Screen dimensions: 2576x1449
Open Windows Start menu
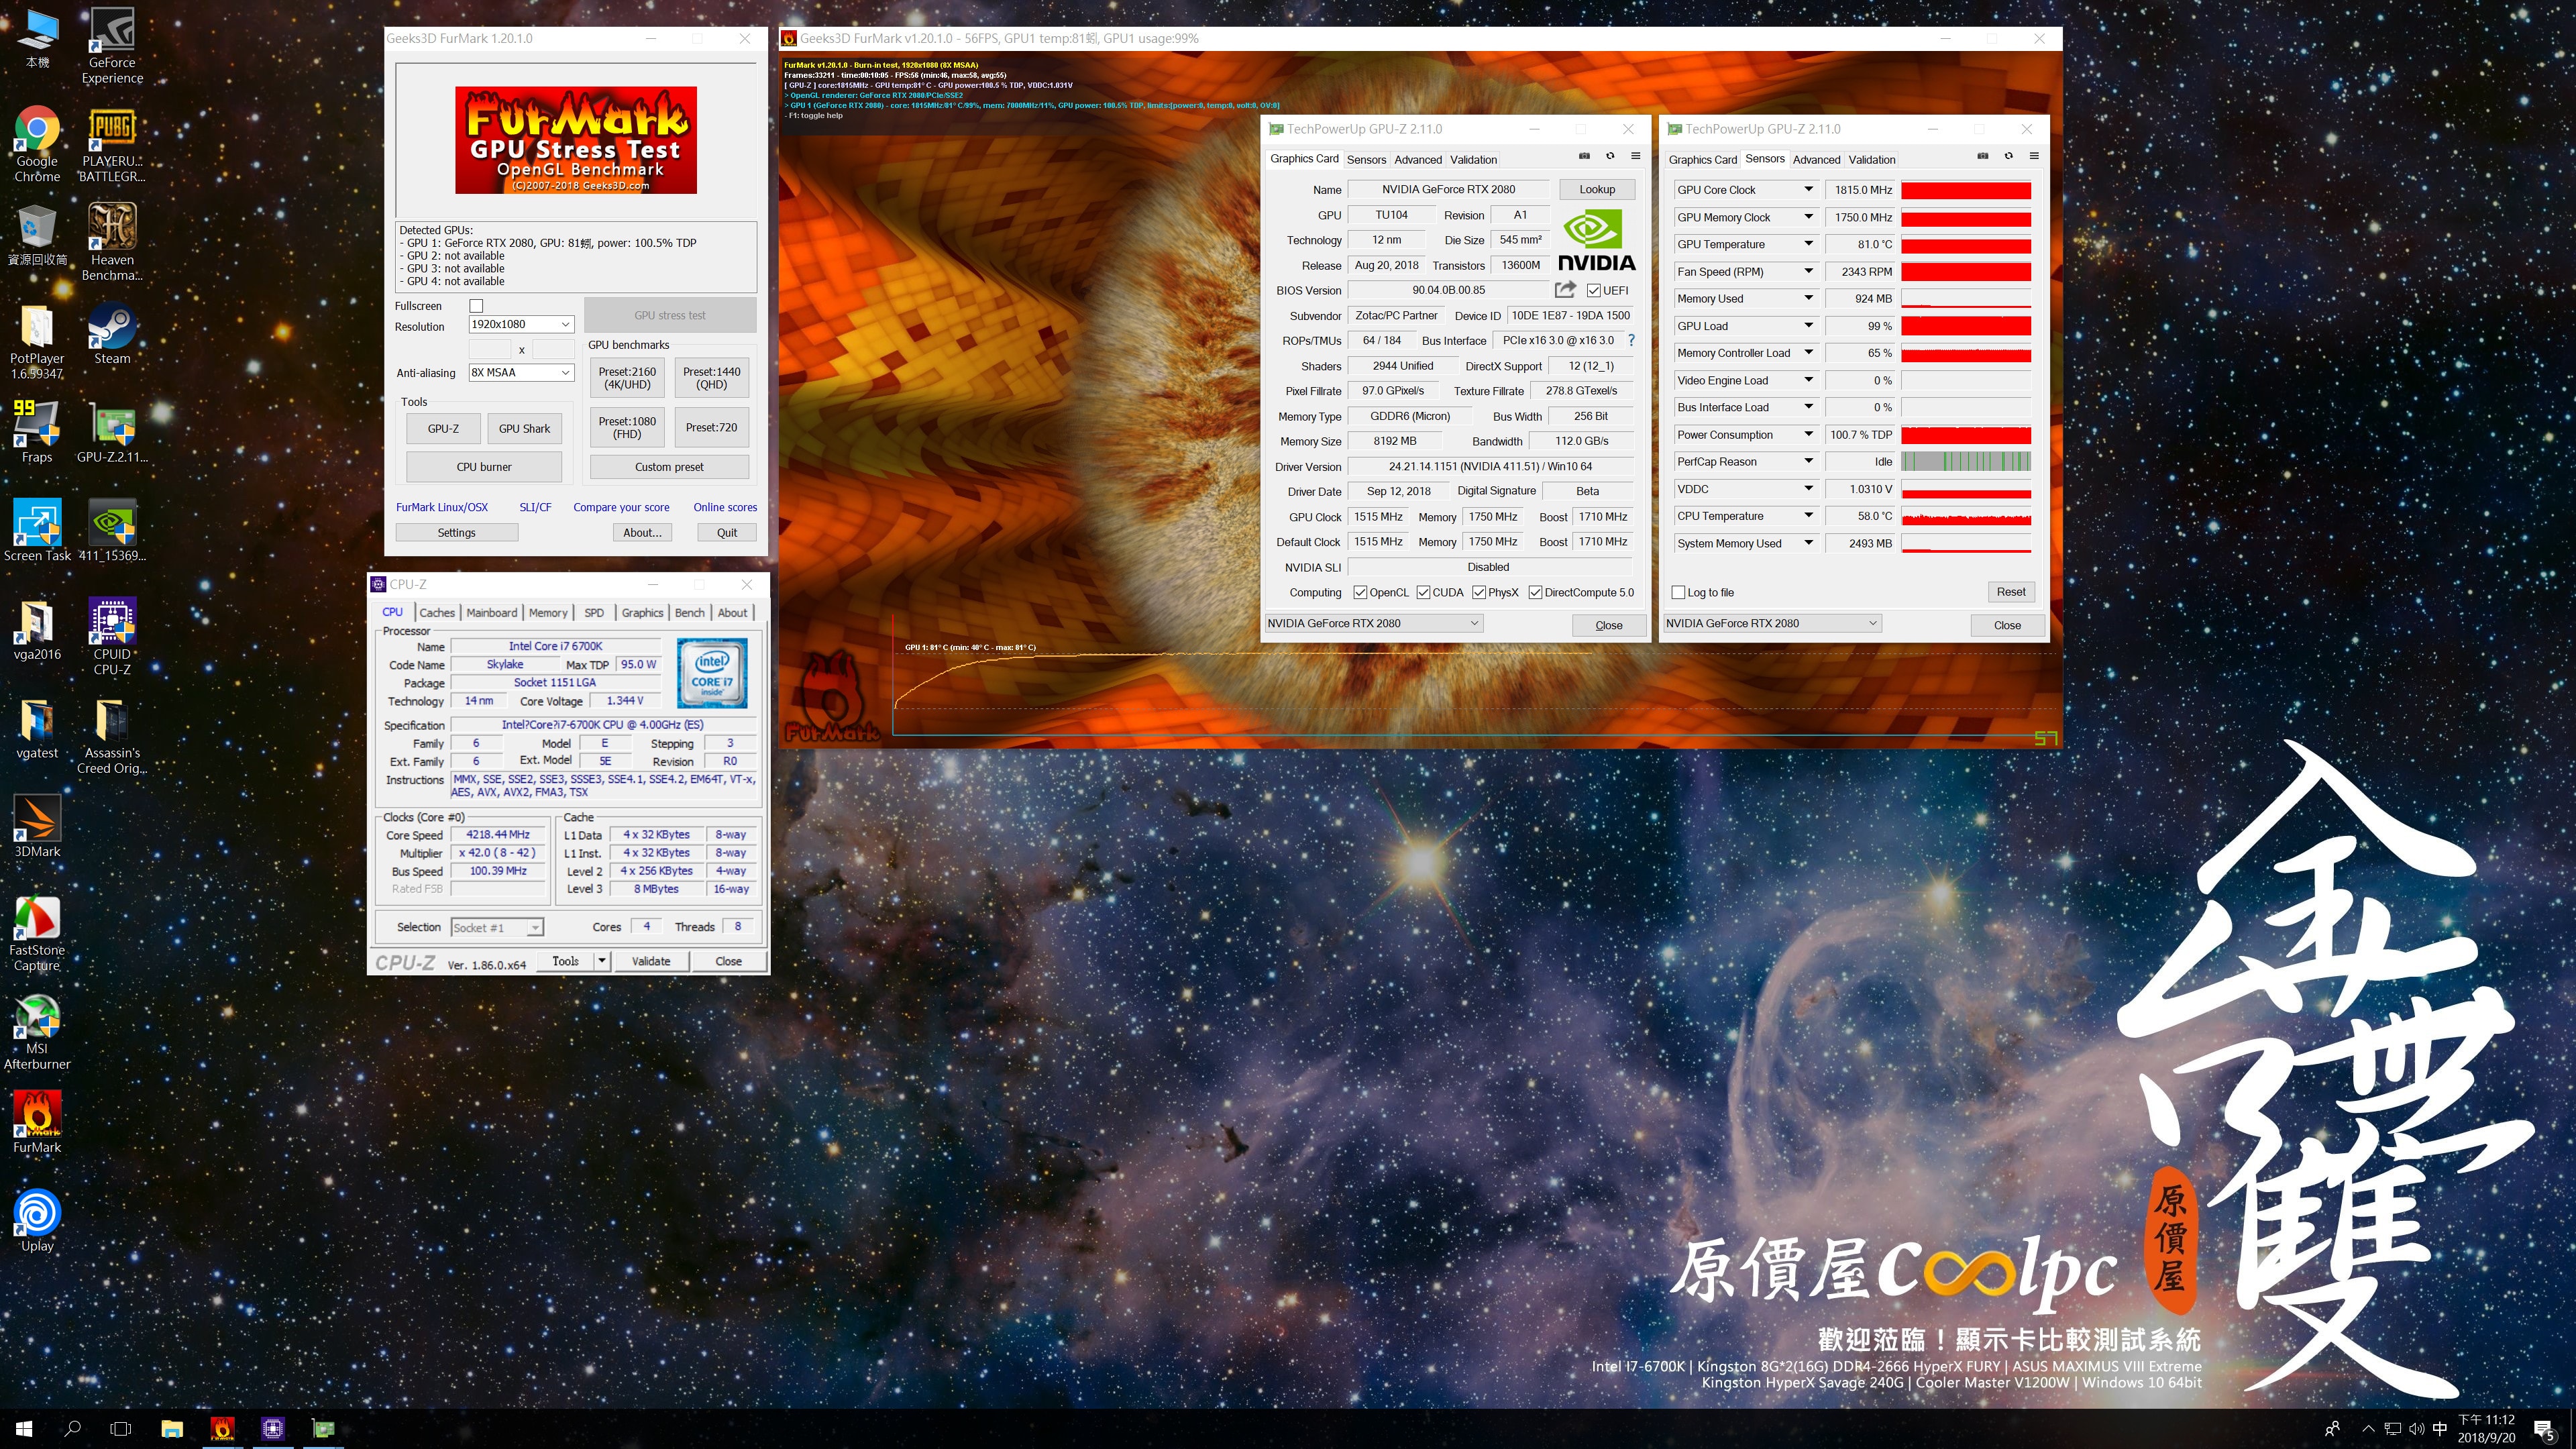pyautogui.click(x=24, y=1428)
